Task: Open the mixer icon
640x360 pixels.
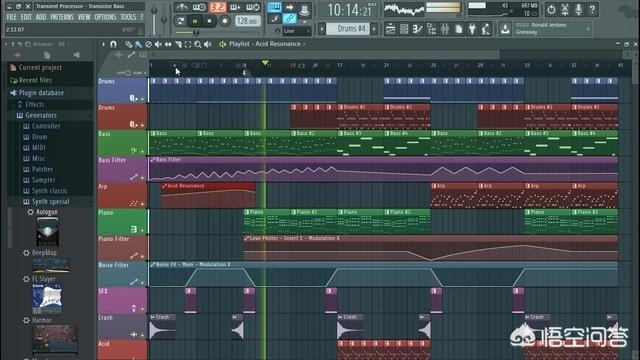Action: coord(445,29)
